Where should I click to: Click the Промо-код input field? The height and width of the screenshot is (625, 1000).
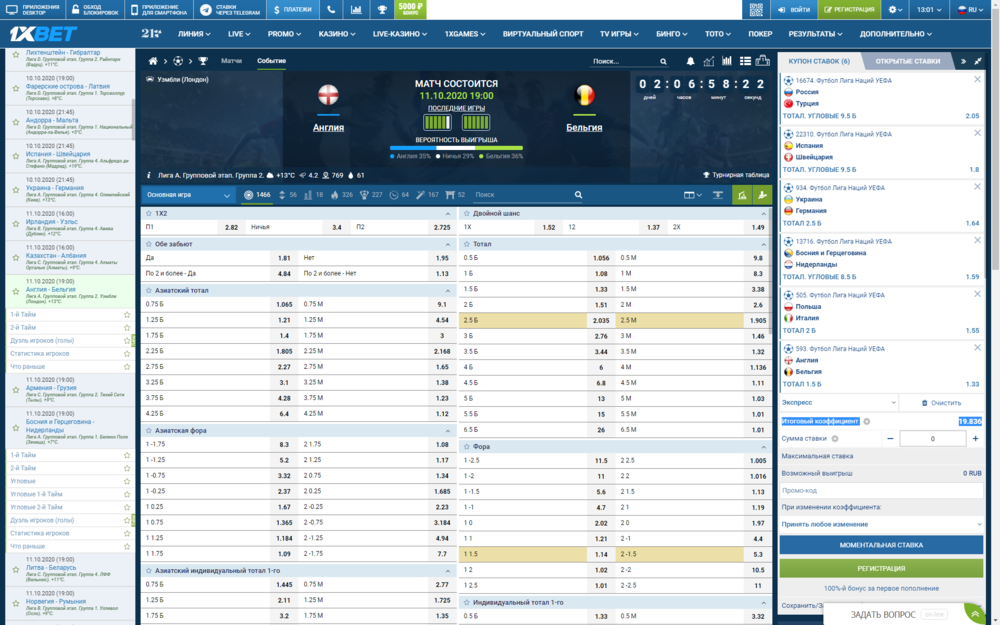tap(881, 490)
